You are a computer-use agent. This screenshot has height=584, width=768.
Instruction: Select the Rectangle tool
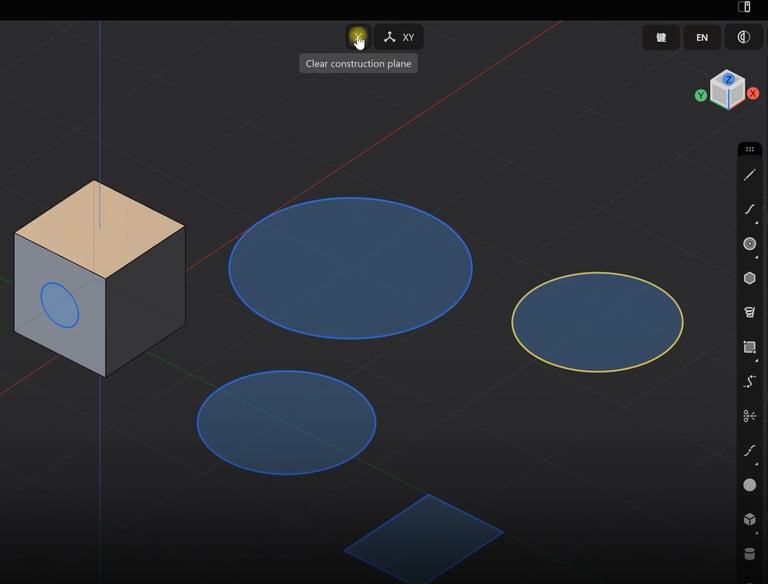pos(749,347)
